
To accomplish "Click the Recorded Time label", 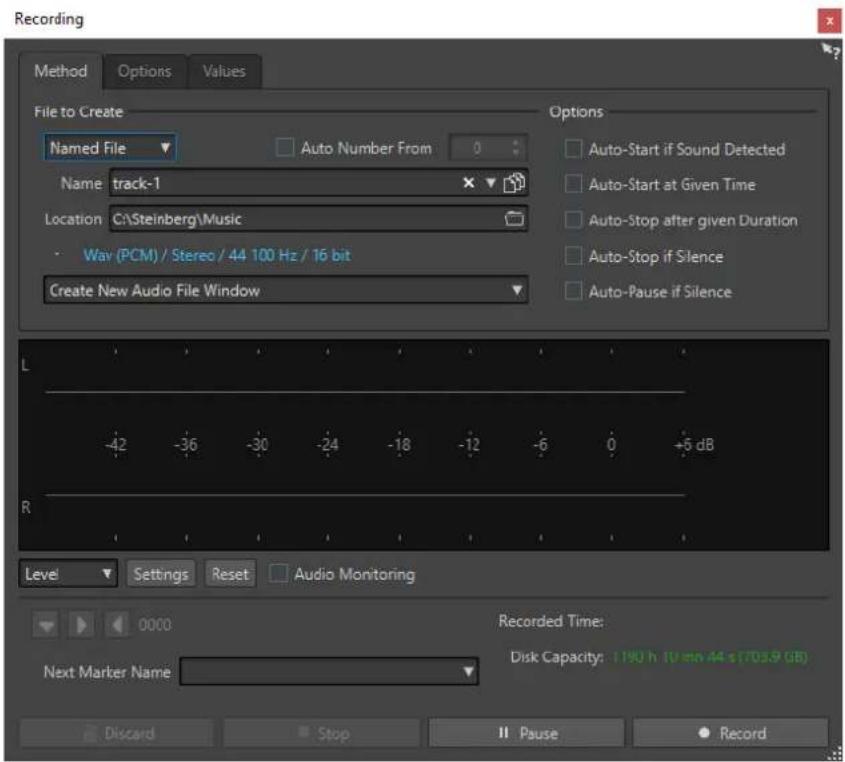I will point(551,621).
